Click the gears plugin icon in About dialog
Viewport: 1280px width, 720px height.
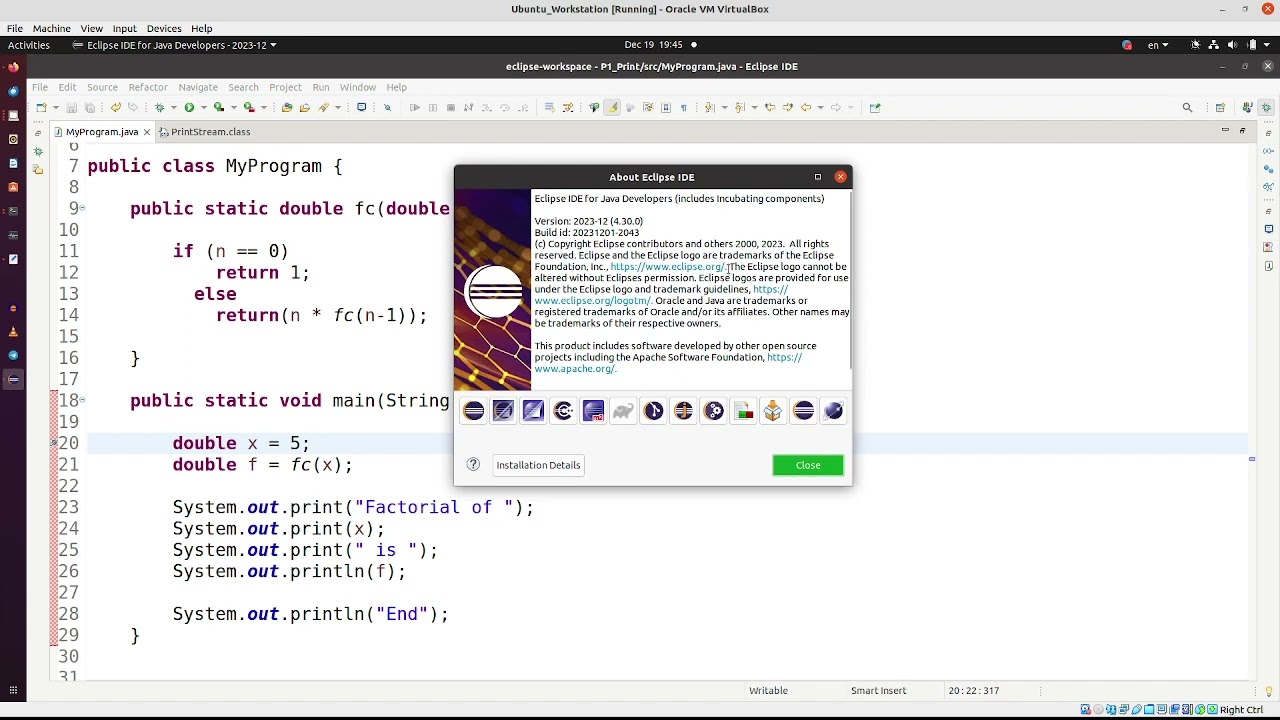[713, 411]
